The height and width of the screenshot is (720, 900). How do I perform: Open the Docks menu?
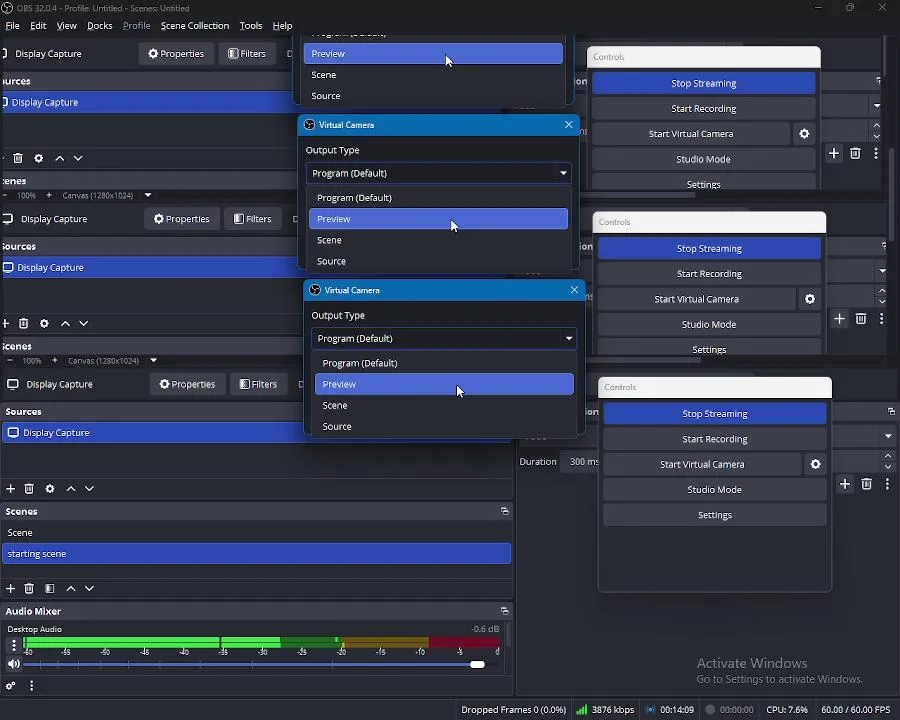pyautogui.click(x=100, y=25)
